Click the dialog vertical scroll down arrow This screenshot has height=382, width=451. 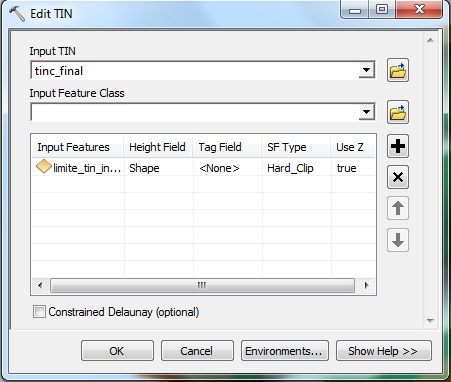430,321
